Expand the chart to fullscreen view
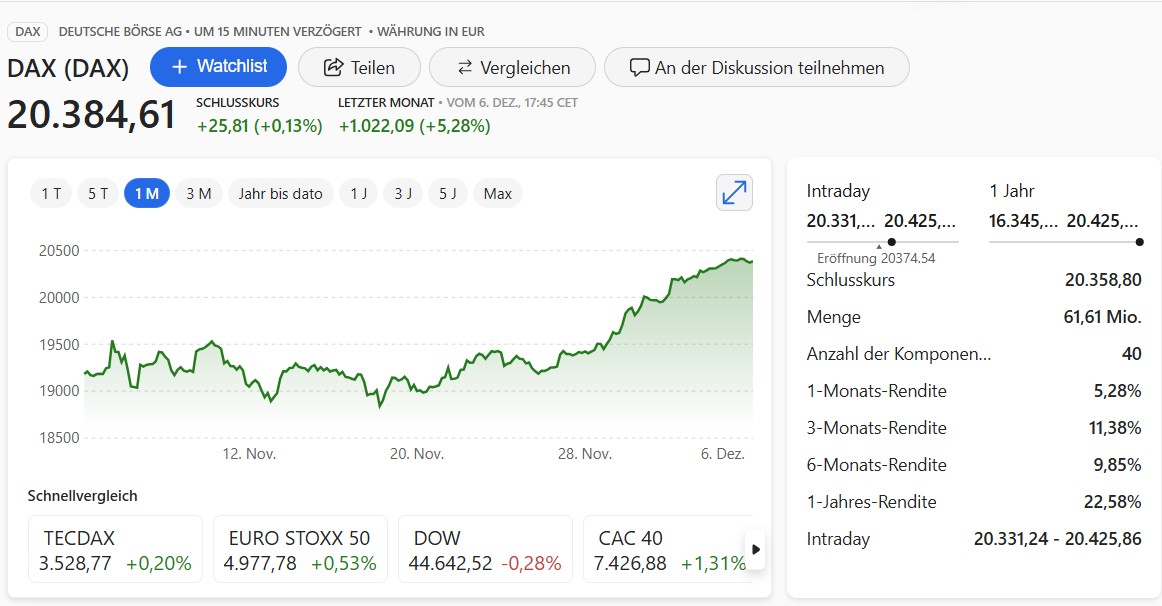Screen dimensions: 1162x606 (x=734, y=193)
